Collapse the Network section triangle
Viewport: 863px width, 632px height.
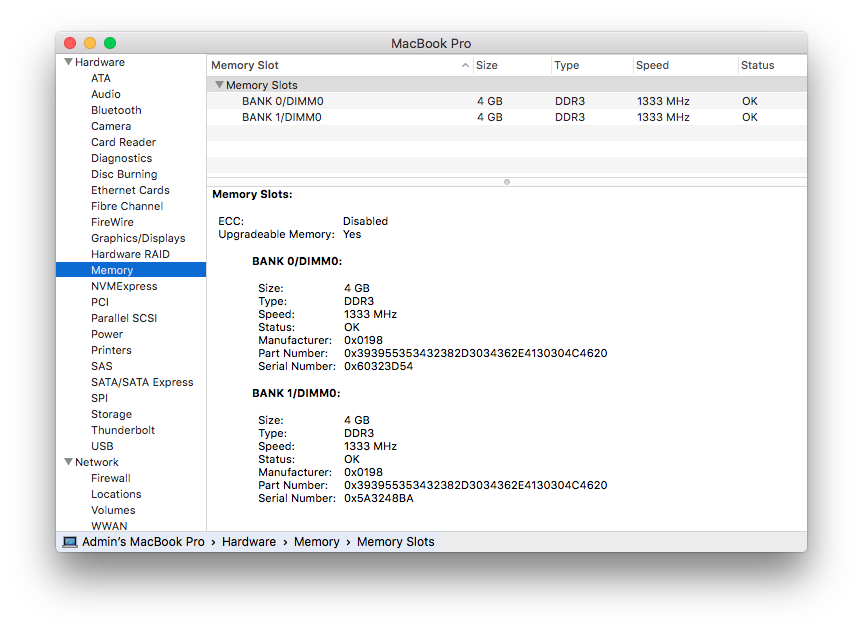pos(68,462)
